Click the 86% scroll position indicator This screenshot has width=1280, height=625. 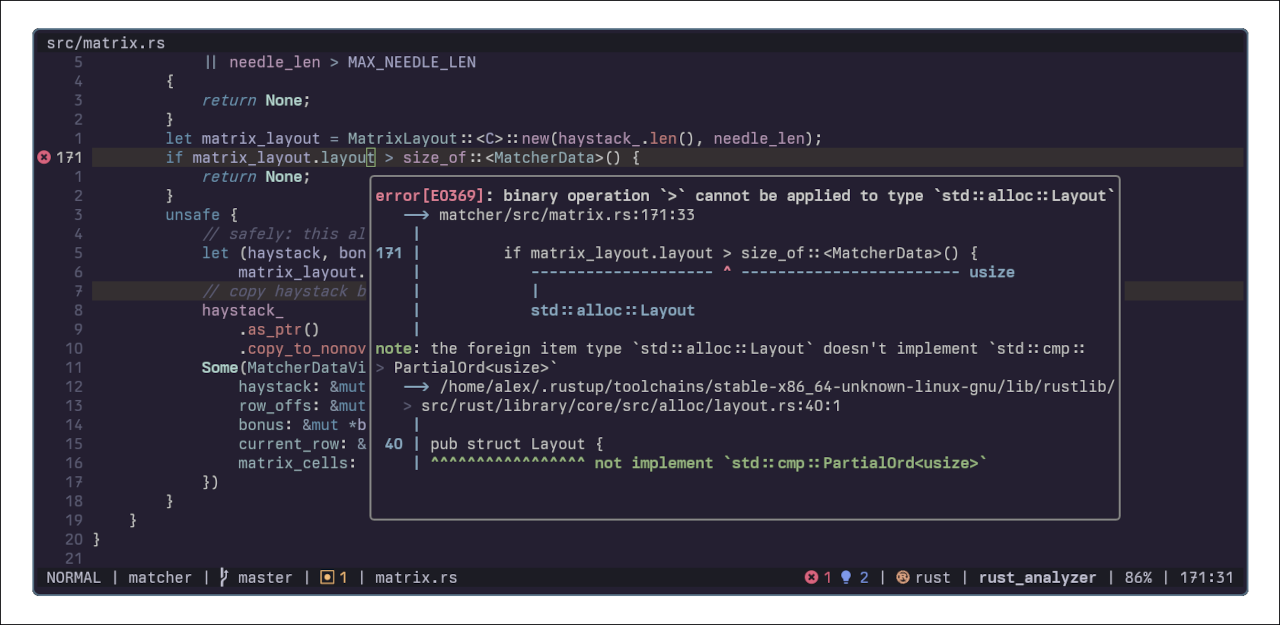1138,577
